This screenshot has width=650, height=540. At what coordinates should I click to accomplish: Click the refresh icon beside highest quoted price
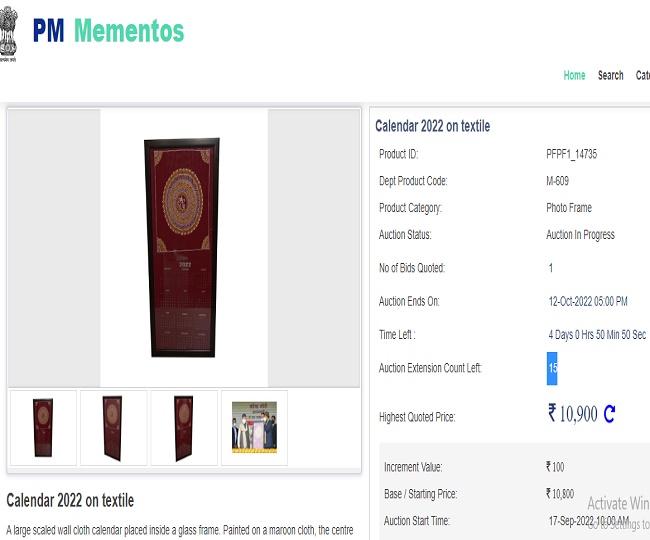tap(609, 414)
